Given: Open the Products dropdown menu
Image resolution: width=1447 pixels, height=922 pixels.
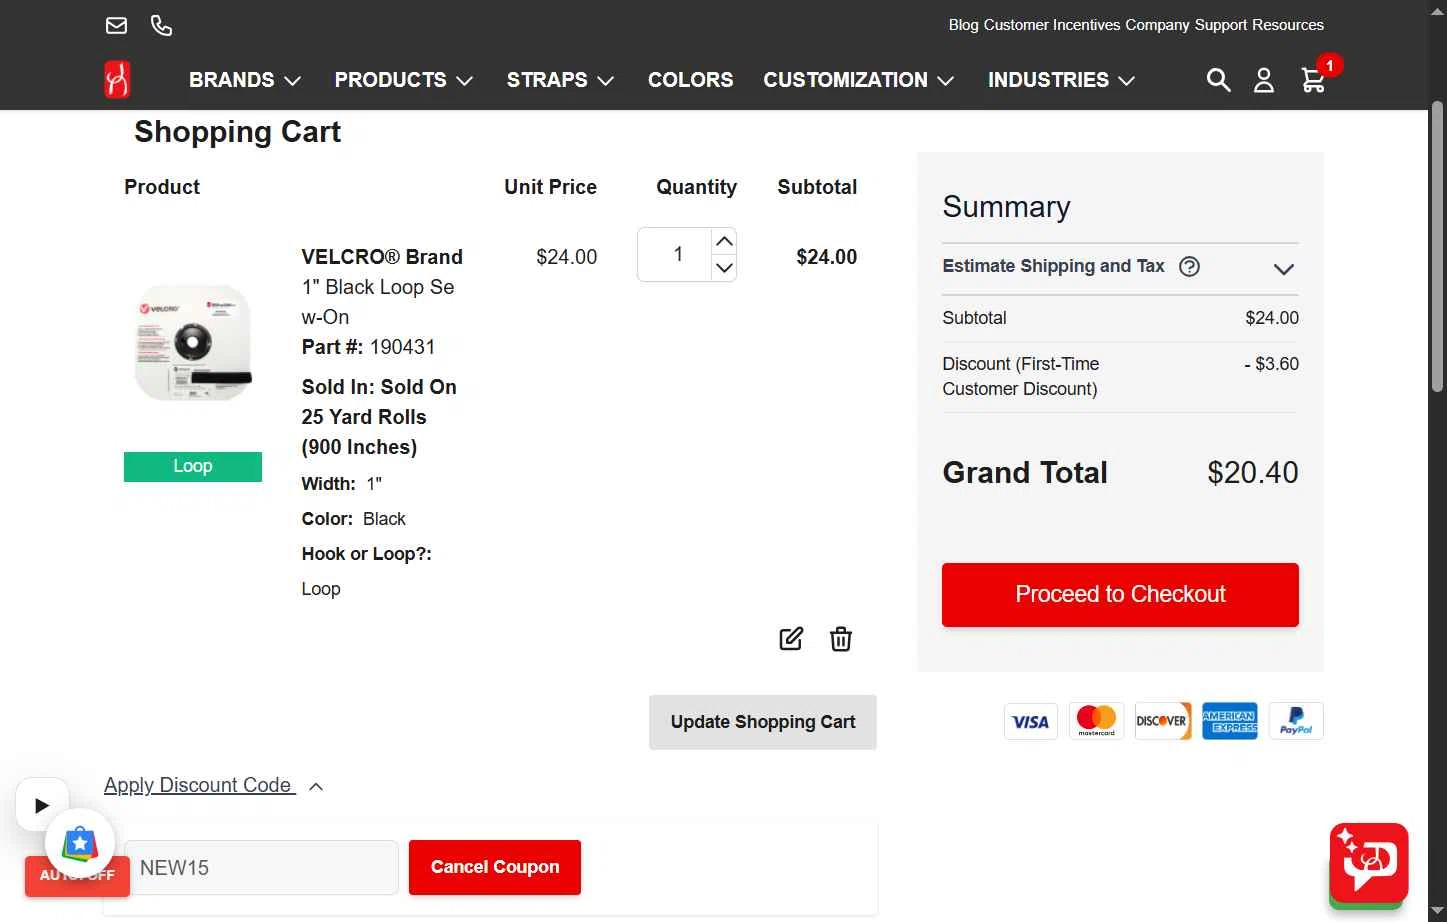Looking at the screenshot, I should pos(404,80).
